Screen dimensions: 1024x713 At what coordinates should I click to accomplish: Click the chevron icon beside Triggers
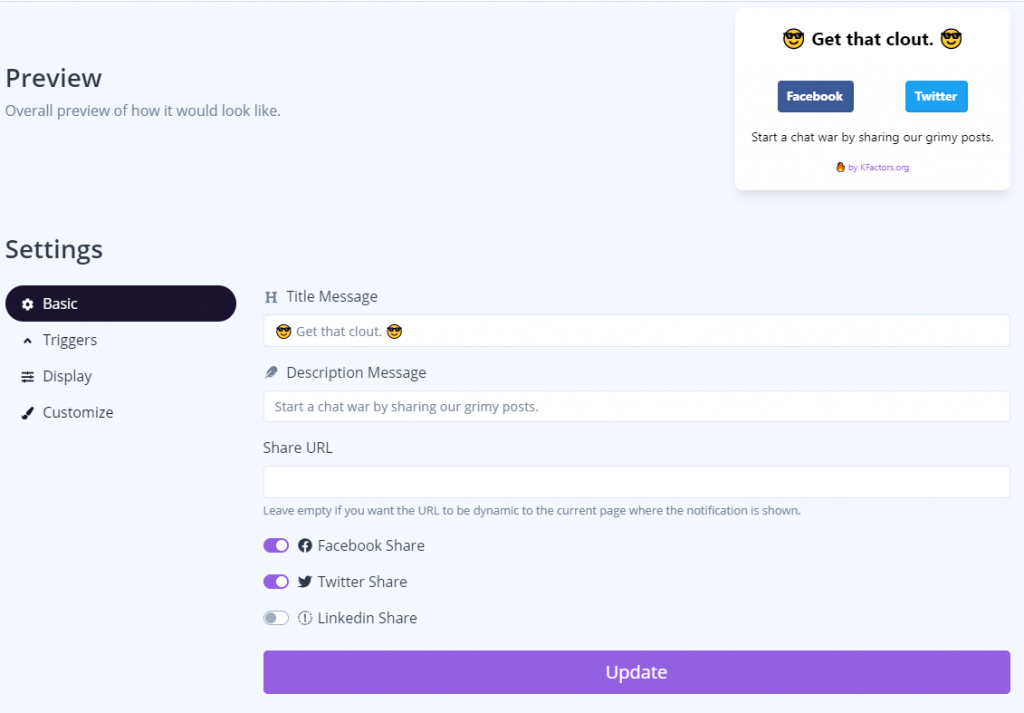click(27, 341)
